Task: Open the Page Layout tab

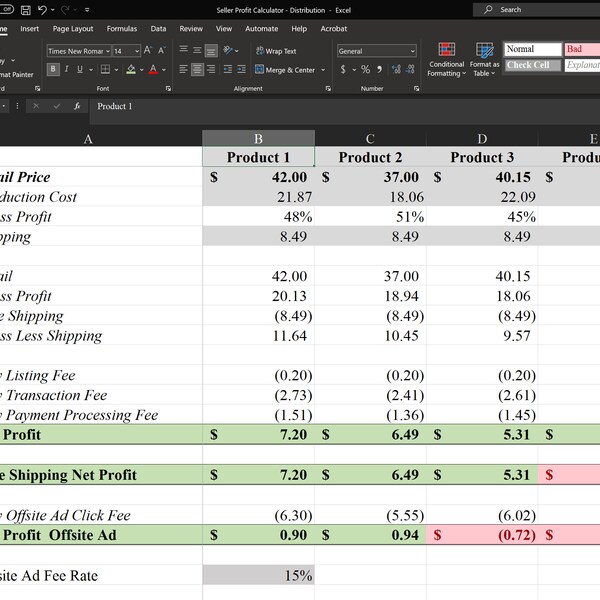Action: click(x=73, y=29)
